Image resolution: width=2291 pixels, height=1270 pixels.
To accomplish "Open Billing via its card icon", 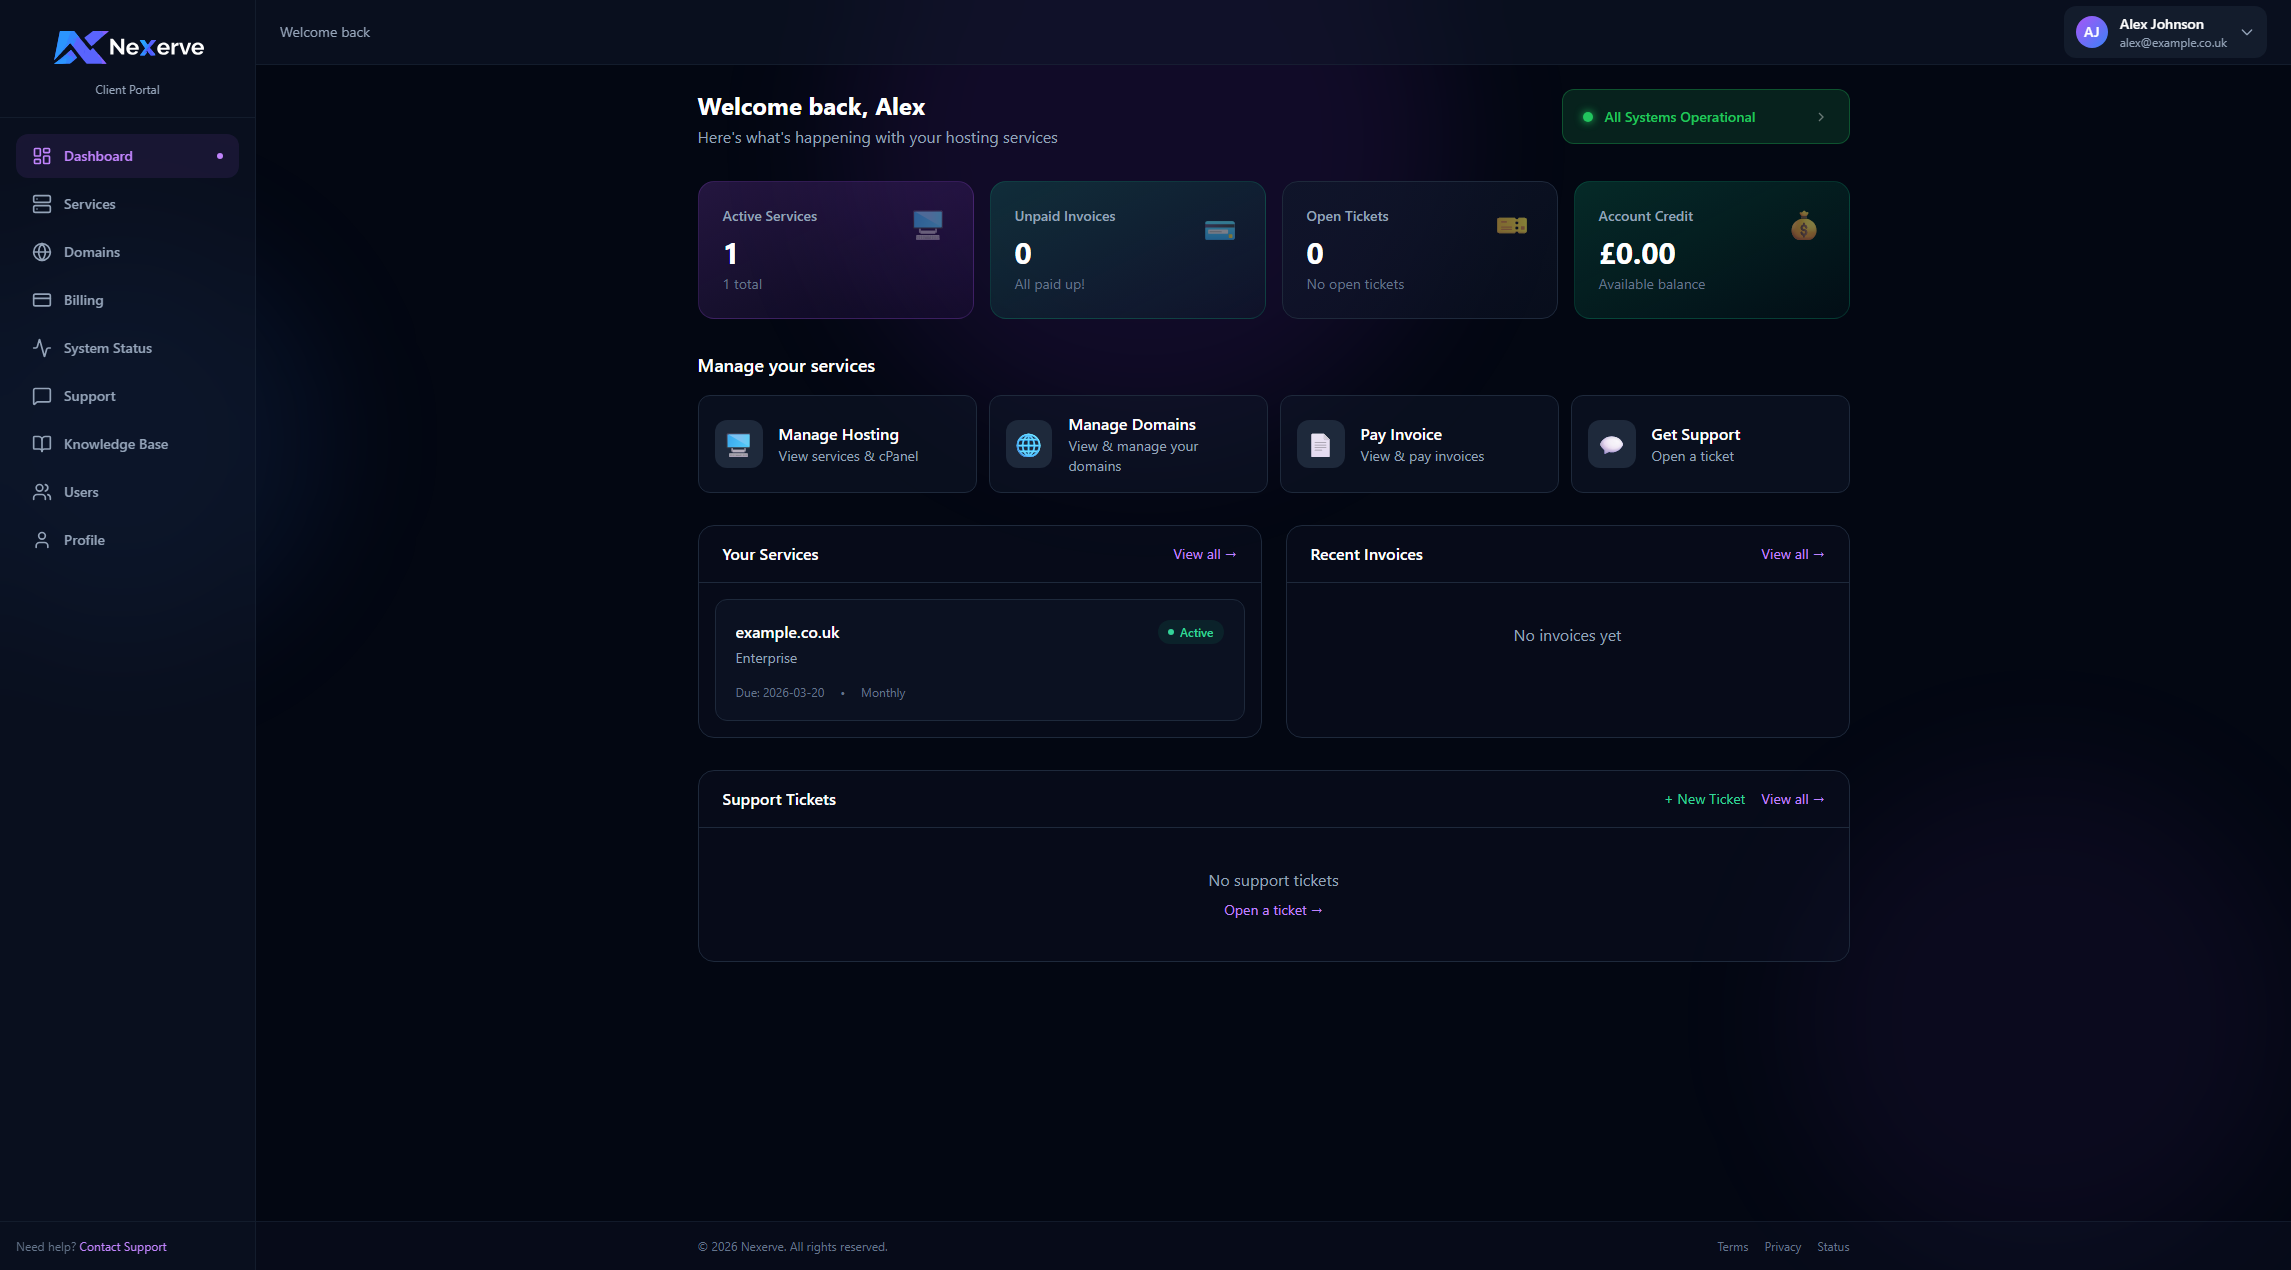I will [x=42, y=300].
